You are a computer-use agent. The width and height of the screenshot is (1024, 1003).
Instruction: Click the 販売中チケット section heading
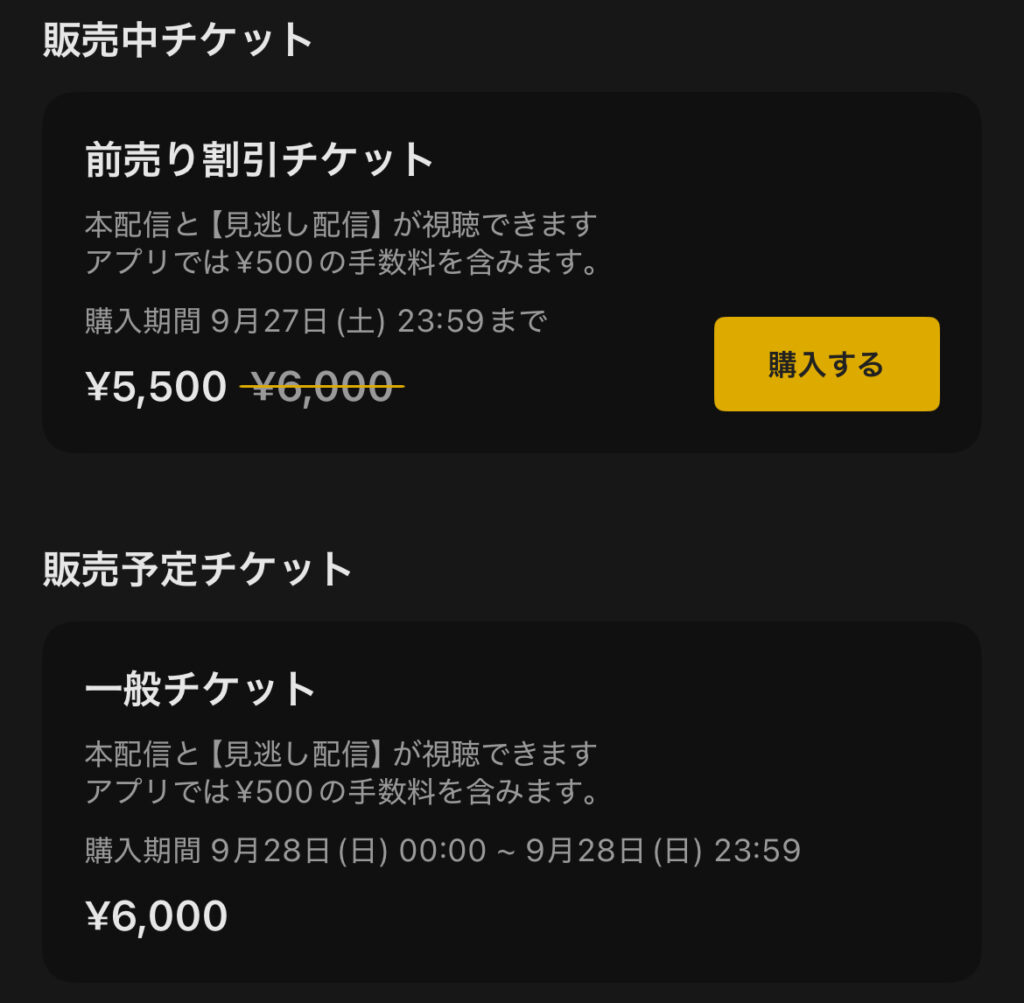point(179,40)
